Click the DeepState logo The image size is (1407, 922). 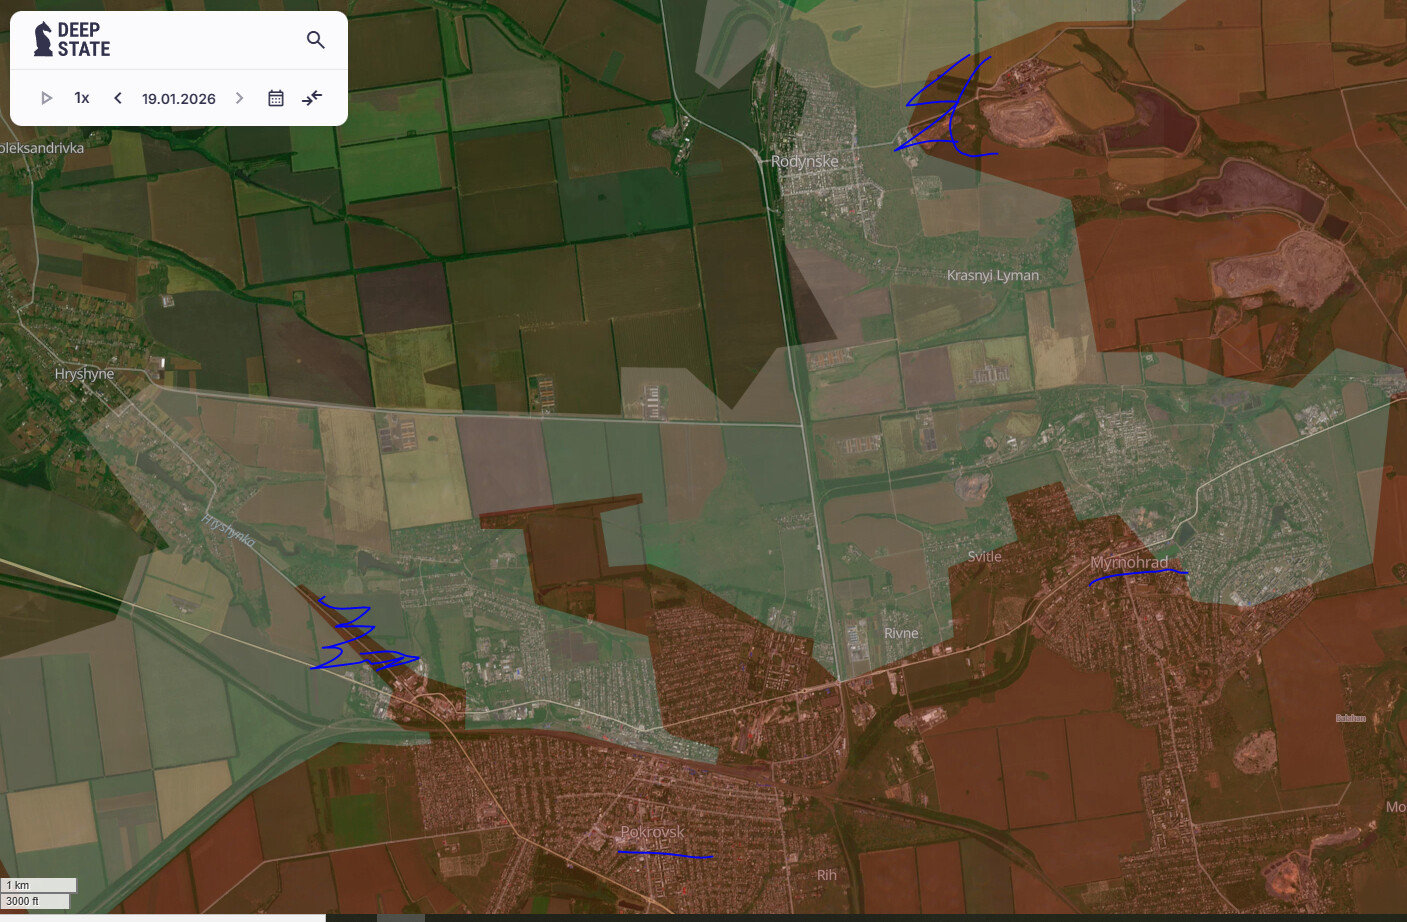click(x=72, y=40)
